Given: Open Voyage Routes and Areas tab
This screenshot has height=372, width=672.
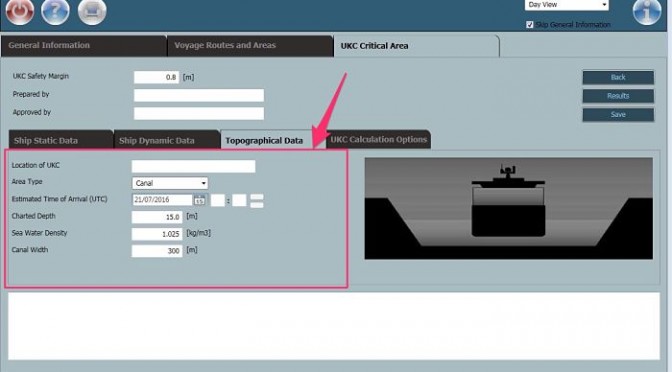Looking at the screenshot, I should tap(250, 46).
